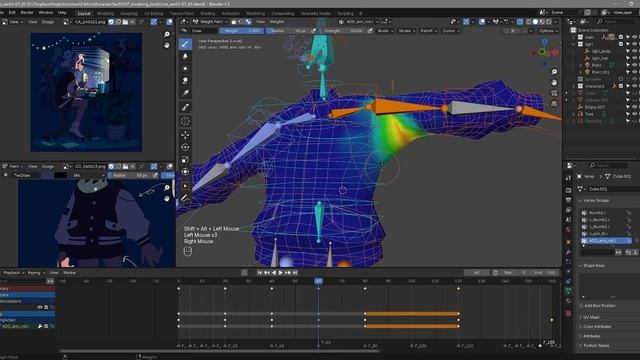
Task: Open the Render properties tab icon
Action: tap(568, 190)
